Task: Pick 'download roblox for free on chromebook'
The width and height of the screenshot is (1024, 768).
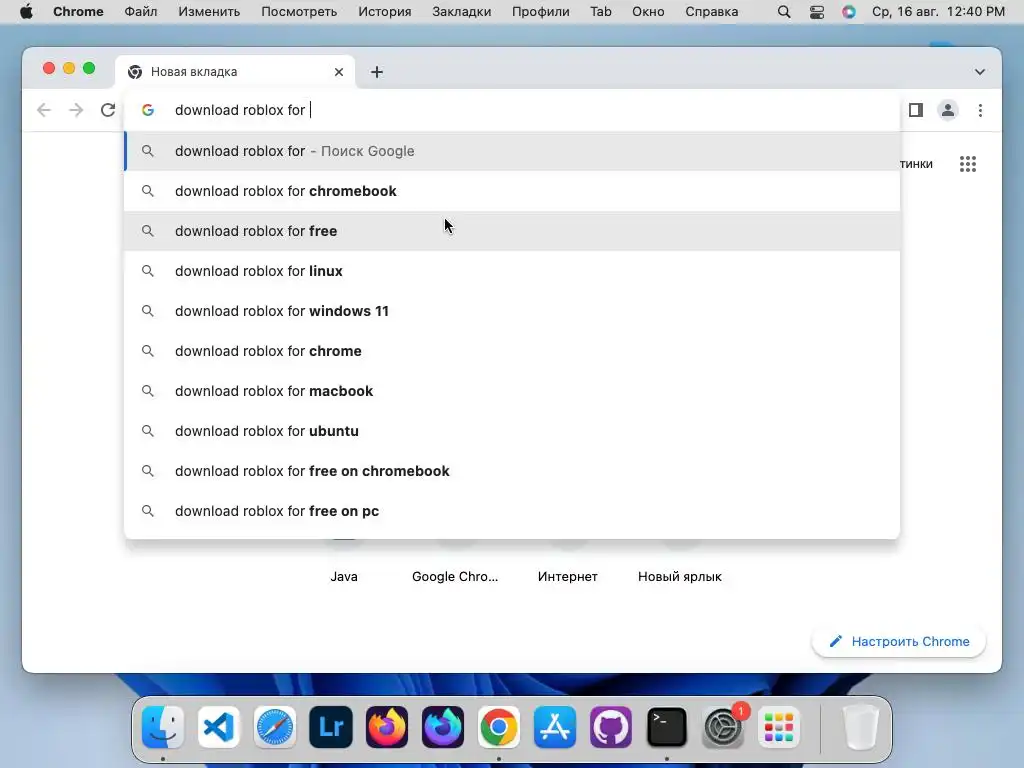Action: [x=512, y=471]
